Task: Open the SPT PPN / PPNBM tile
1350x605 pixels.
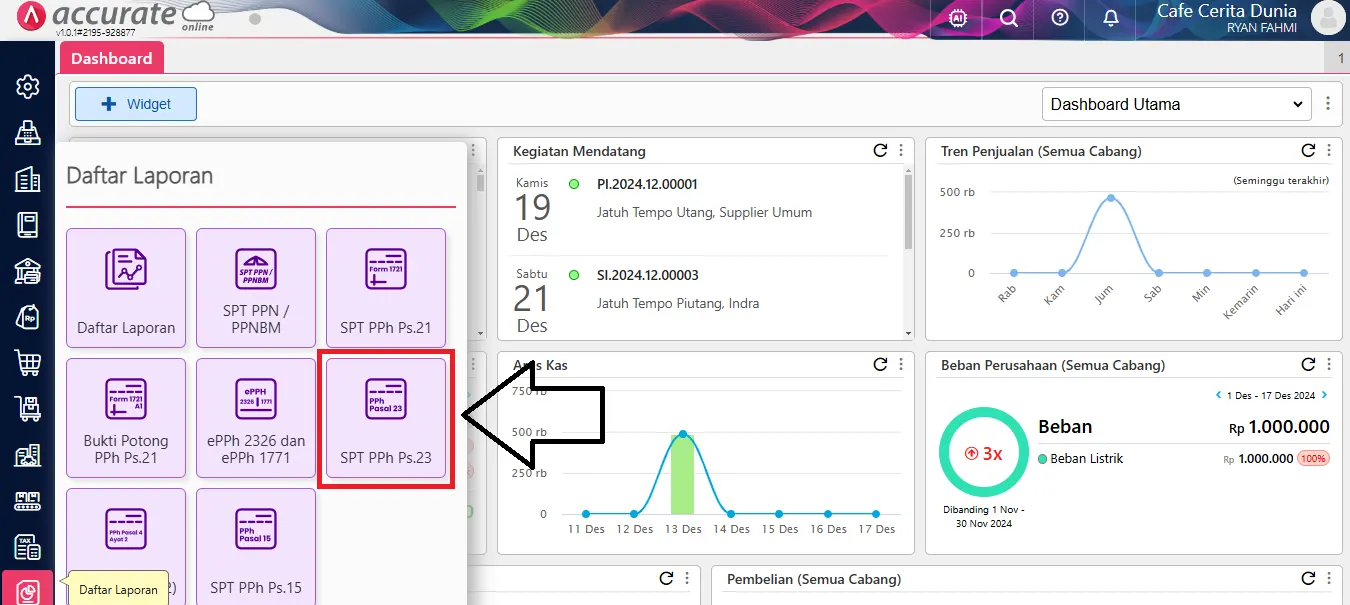Action: point(256,288)
